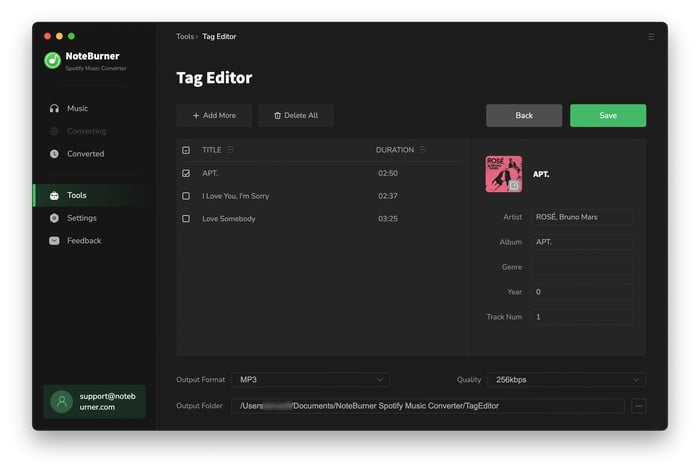Click the edit icon on the album cover
The width and height of the screenshot is (700, 473).
point(514,185)
